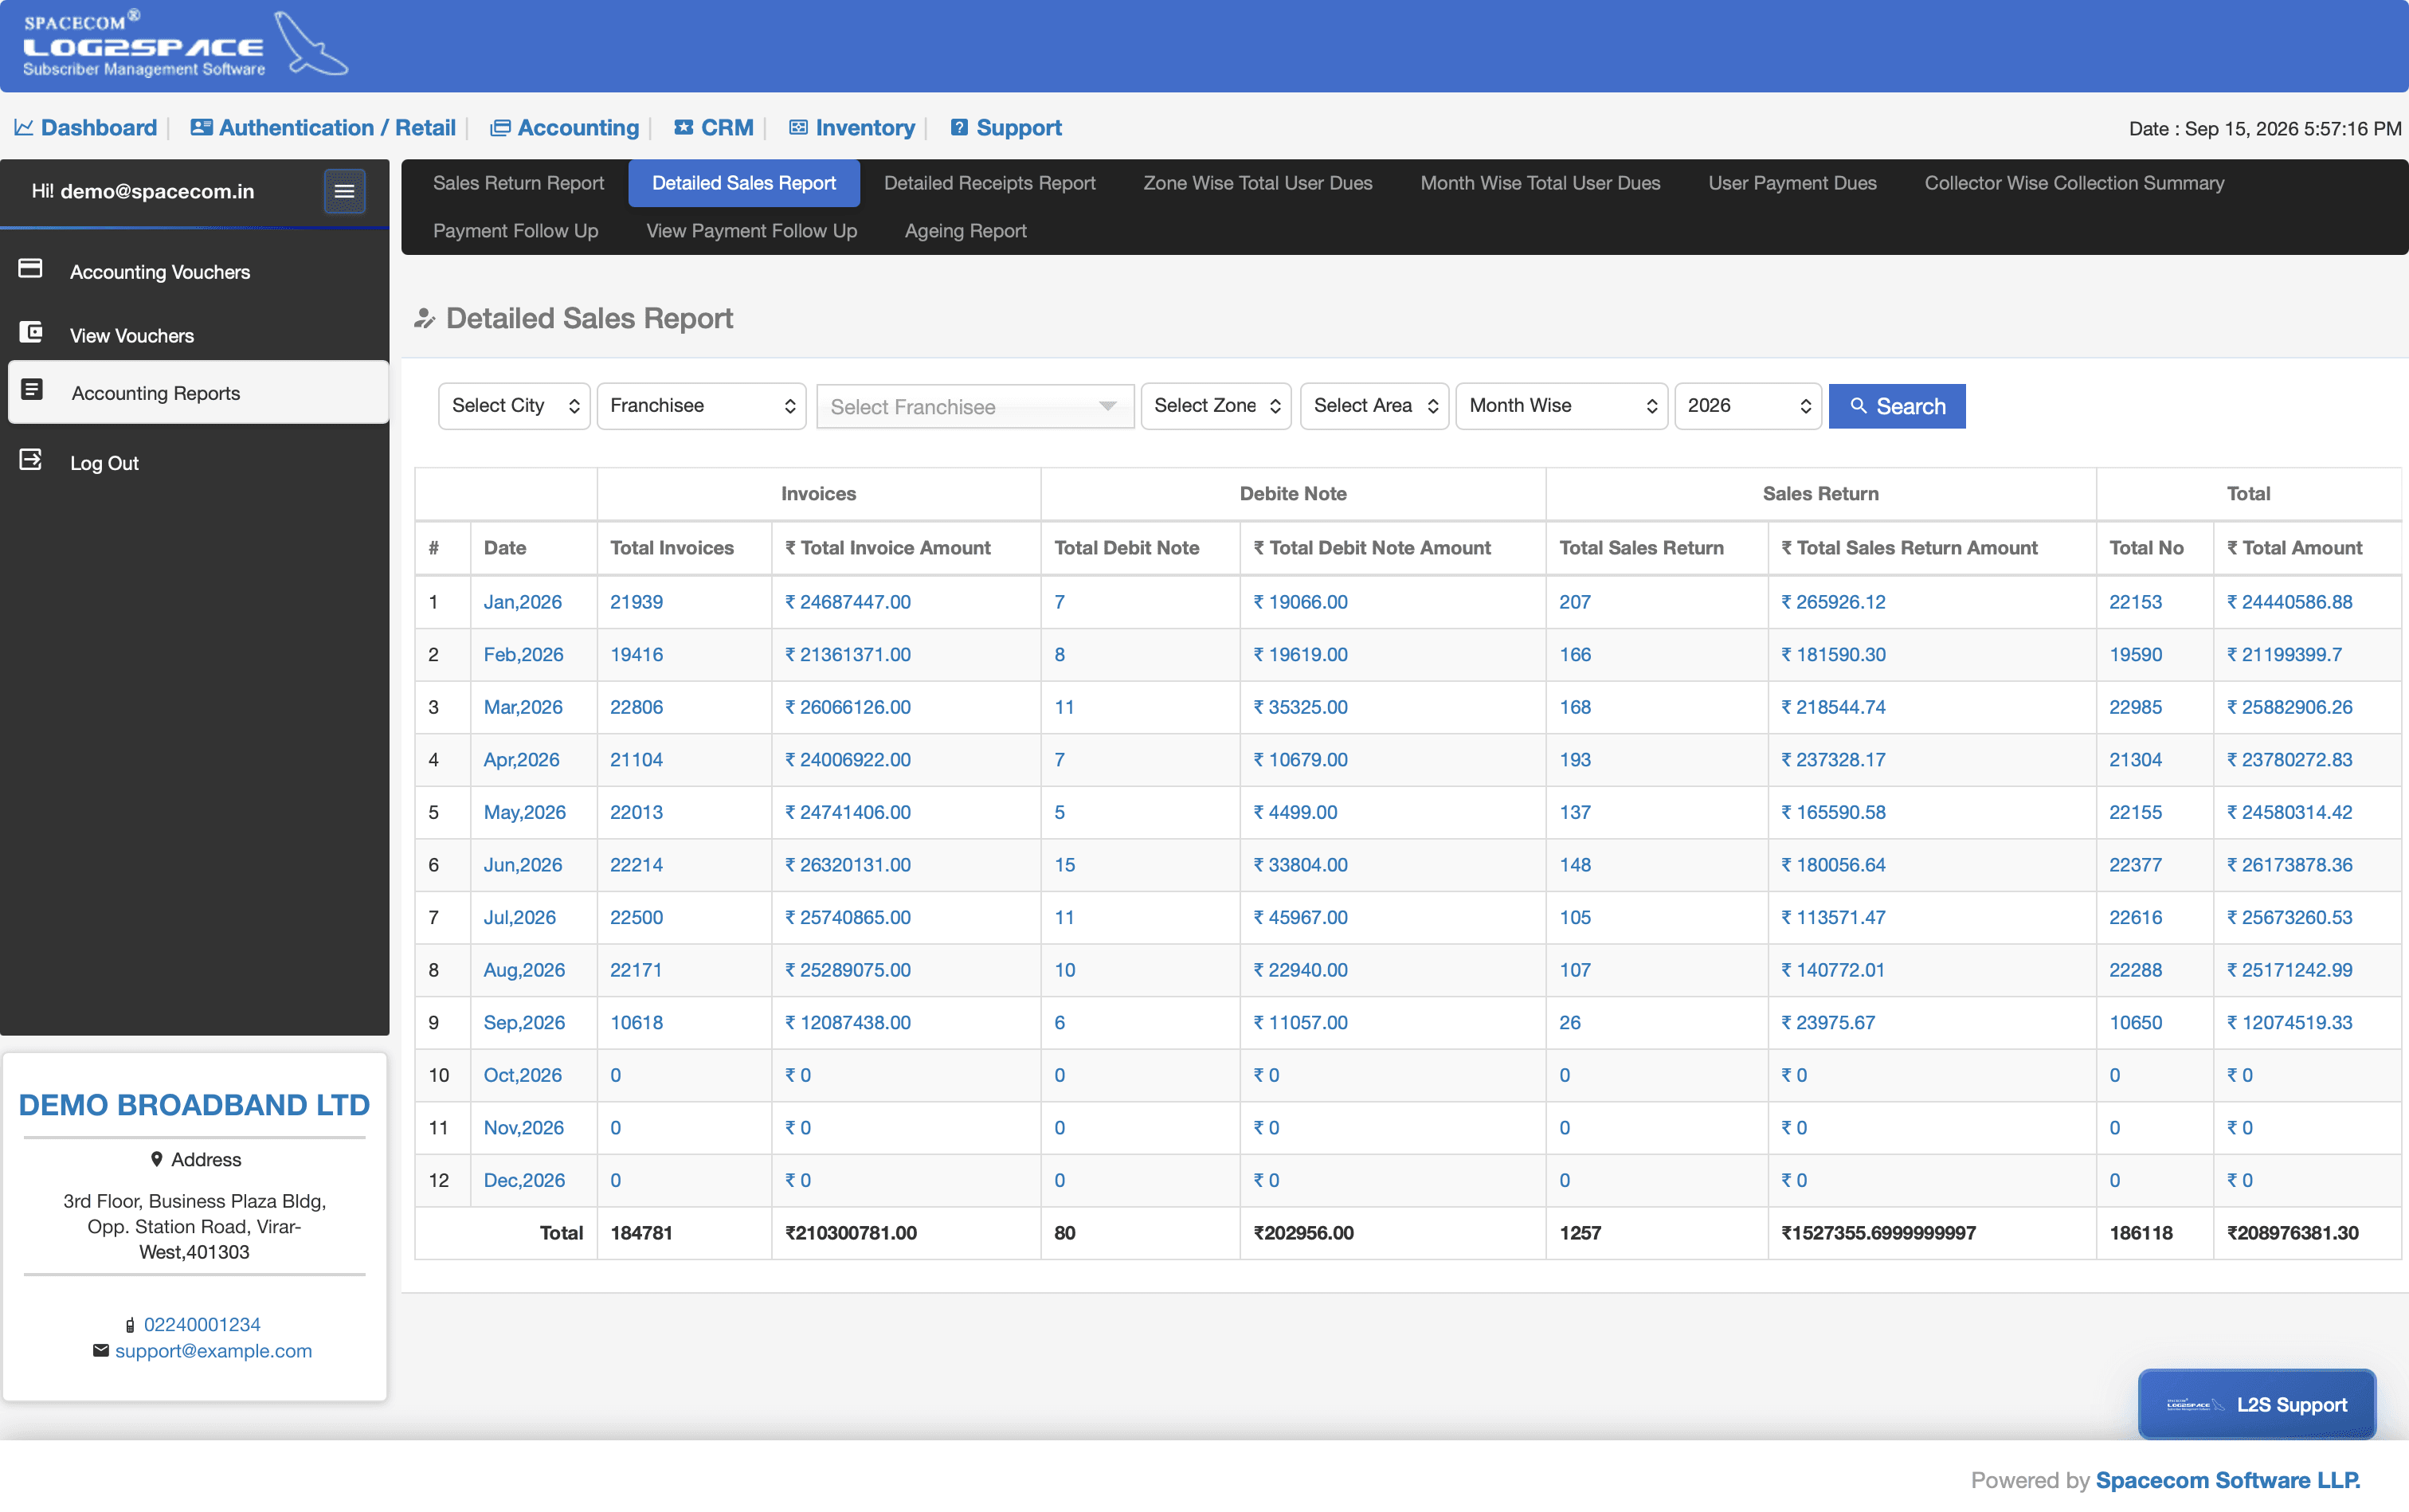Click invoice count 22806 for Mar,2026
Screen dimensions: 2409x1512
(x=636, y=707)
